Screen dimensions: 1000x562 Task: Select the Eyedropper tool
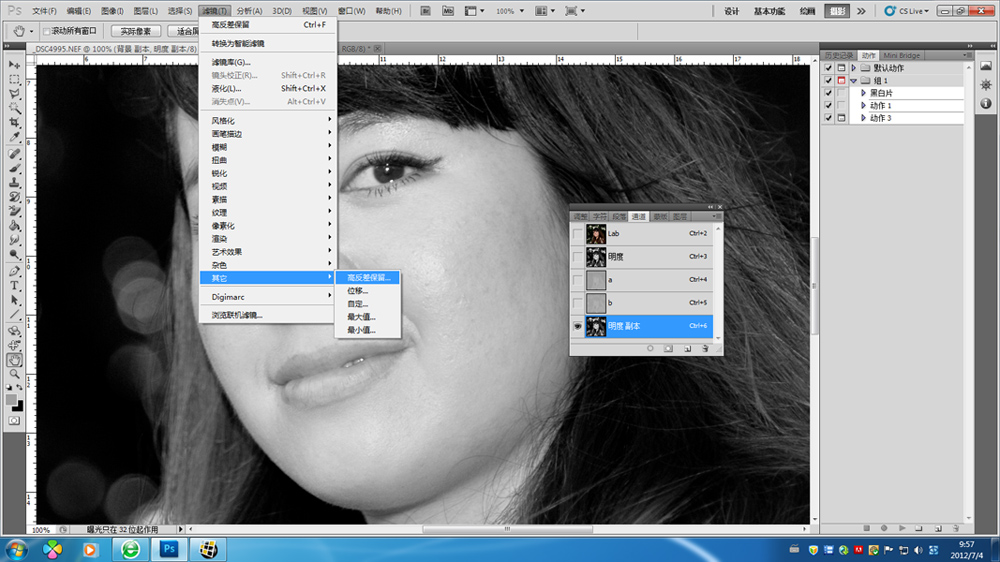pyautogui.click(x=15, y=136)
